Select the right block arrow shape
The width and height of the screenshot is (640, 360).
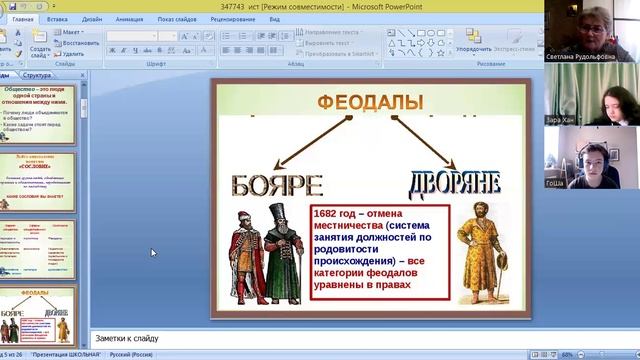click(421, 43)
